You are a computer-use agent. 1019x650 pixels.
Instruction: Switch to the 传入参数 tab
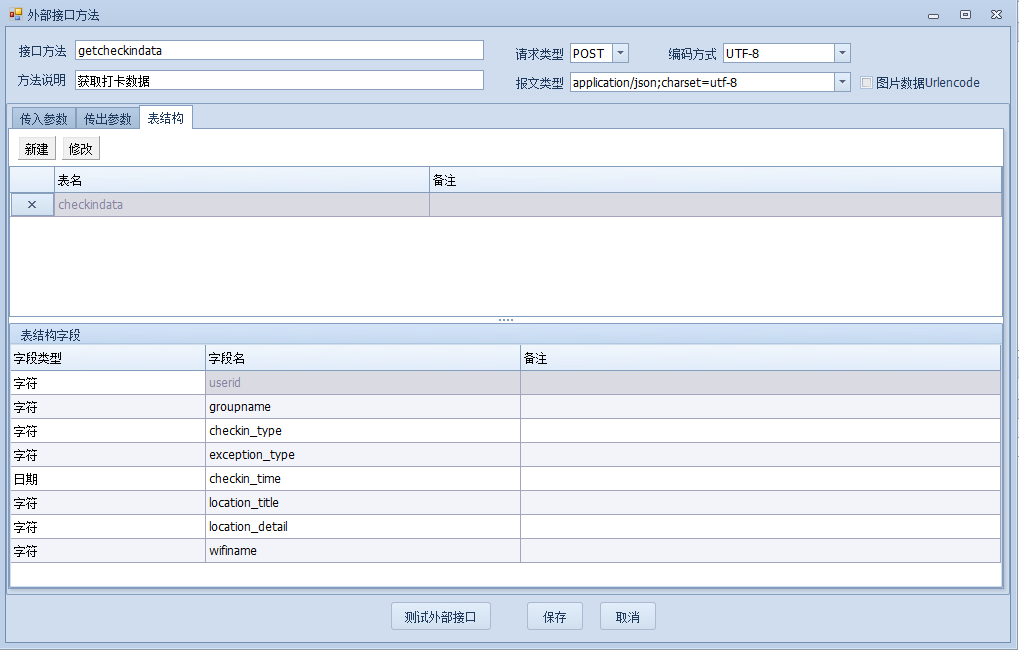tap(44, 119)
